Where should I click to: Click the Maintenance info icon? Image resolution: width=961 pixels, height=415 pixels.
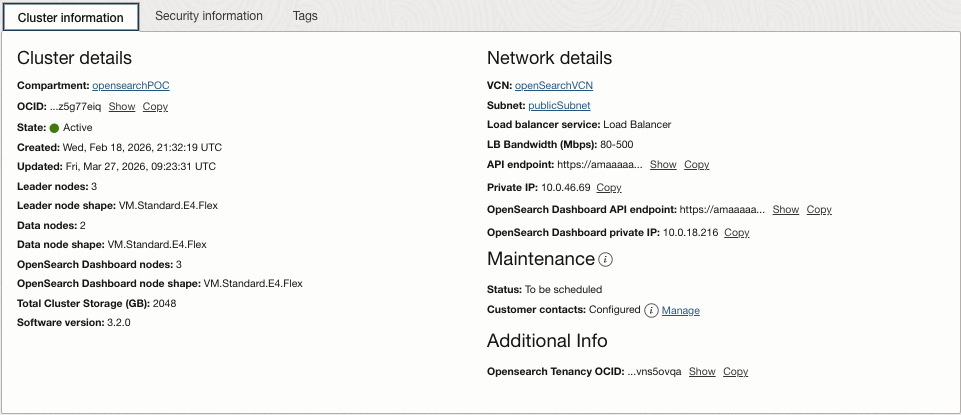coord(605,260)
